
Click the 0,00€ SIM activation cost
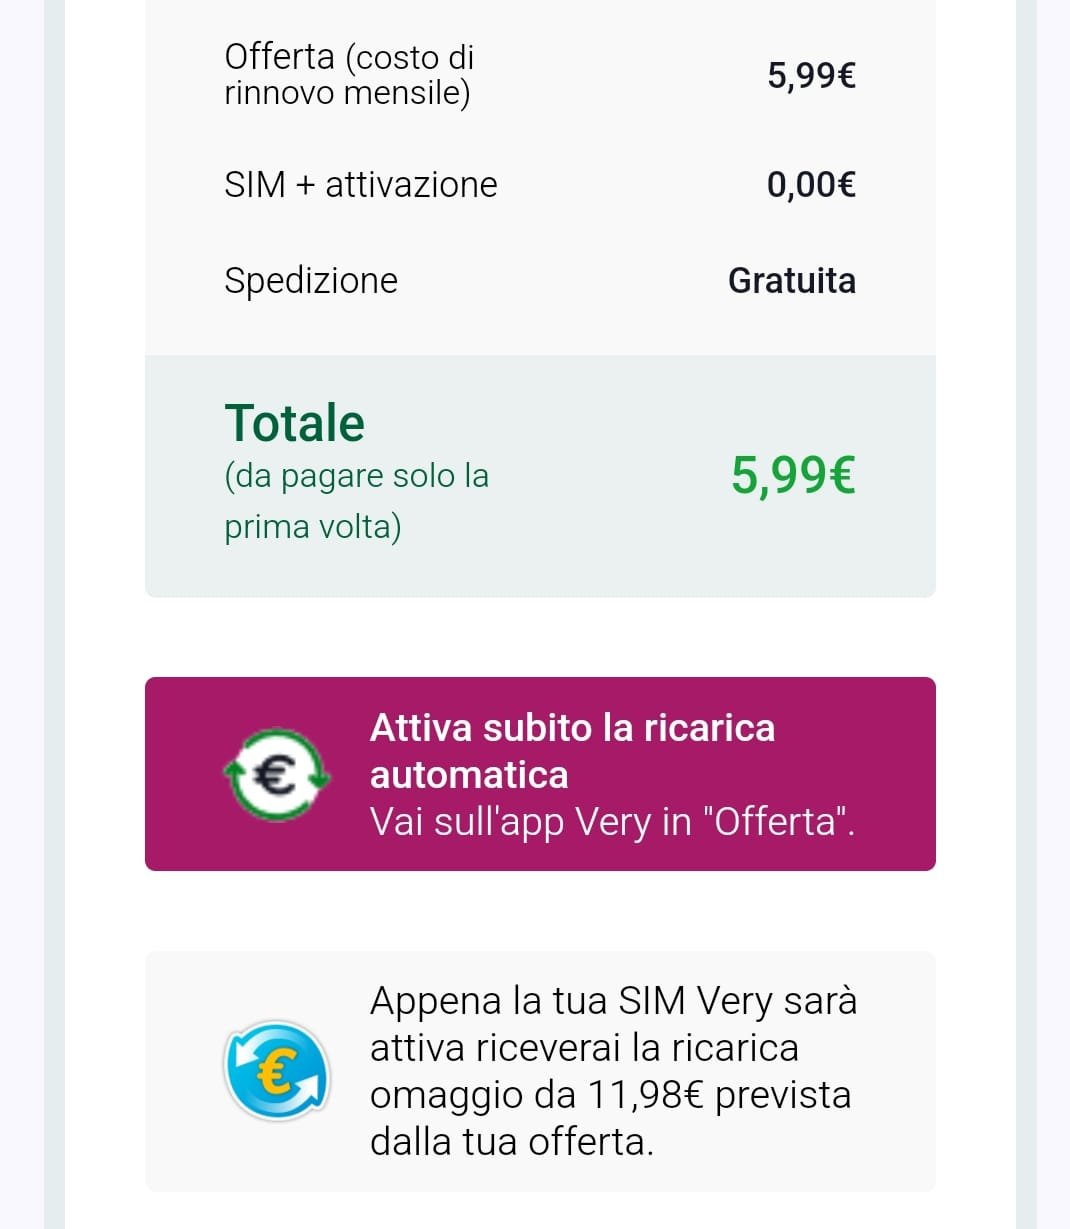click(x=811, y=185)
